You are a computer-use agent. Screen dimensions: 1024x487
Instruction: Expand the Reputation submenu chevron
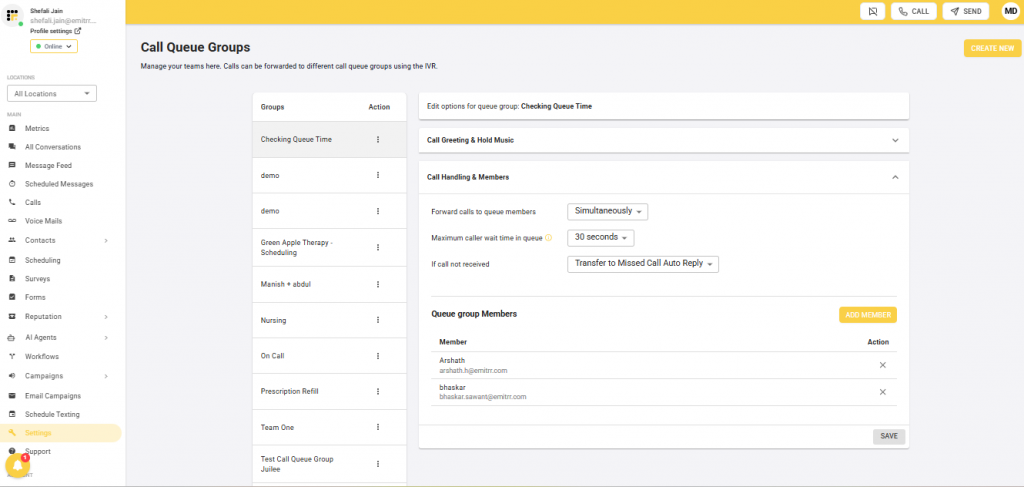tap(106, 317)
